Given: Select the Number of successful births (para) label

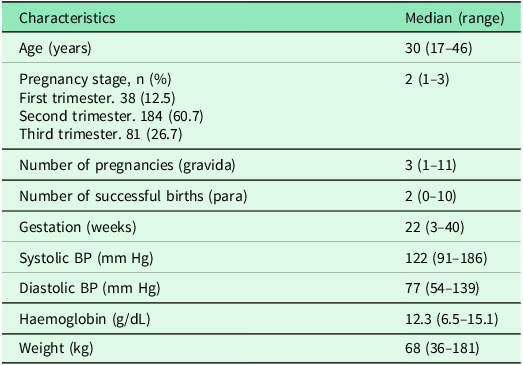Looking at the screenshot, I should 133,196.
